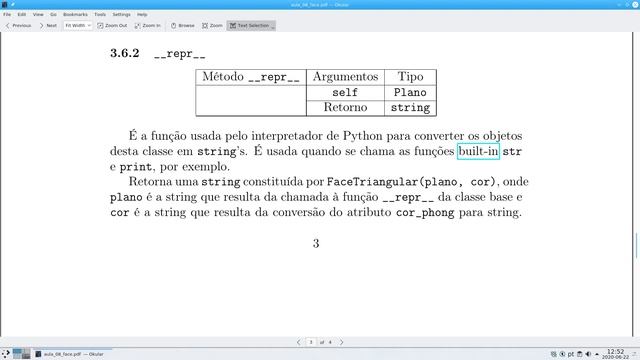Click the total pages count button

(330, 342)
